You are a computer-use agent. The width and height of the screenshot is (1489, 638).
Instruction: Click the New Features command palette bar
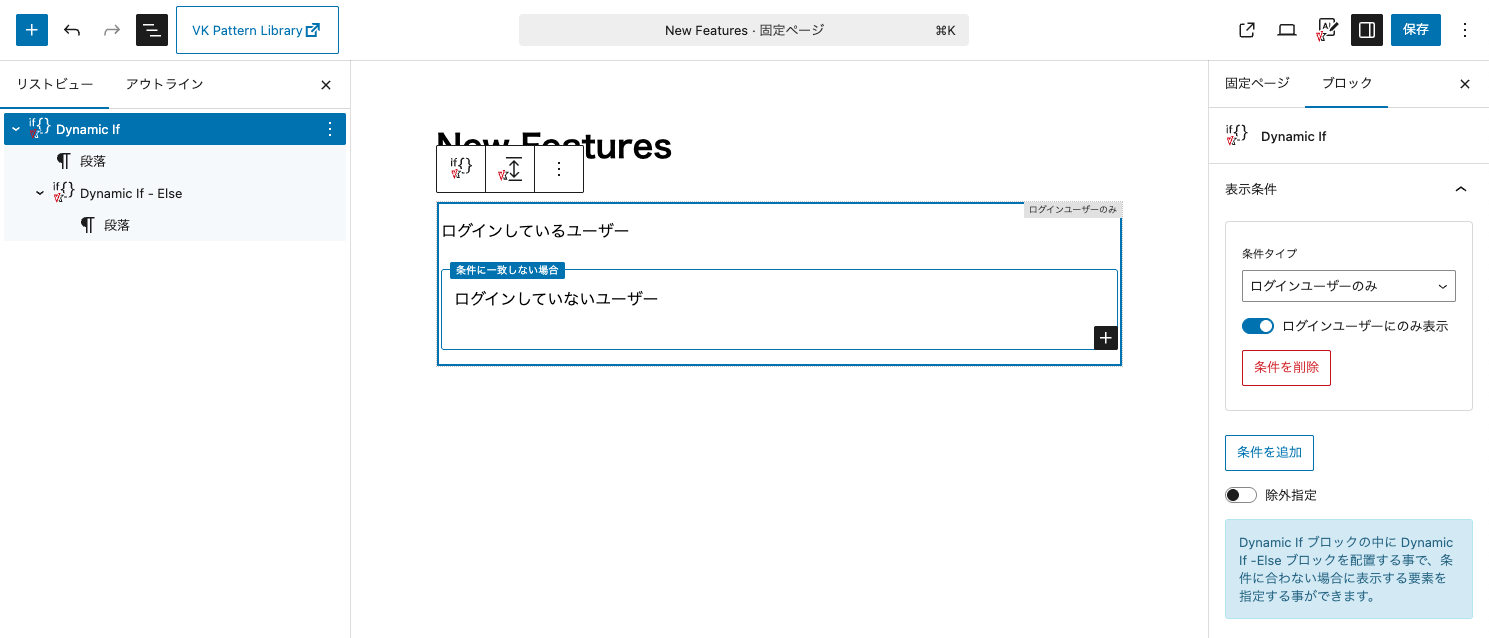743,30
